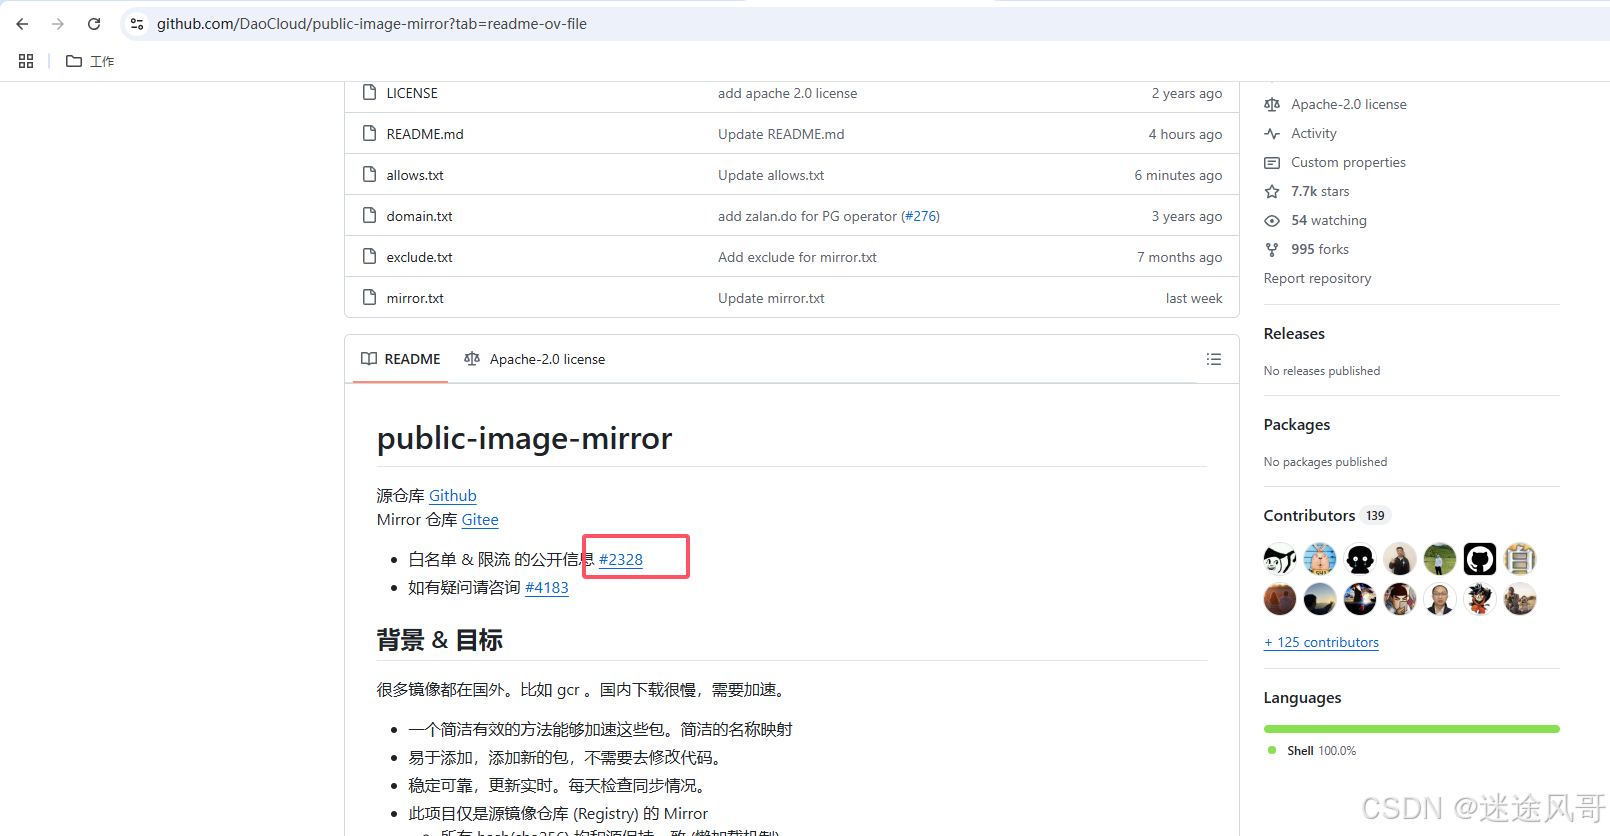1610x836 pixels.
Task: Open issue #4183 link
Action: point(547,588)
